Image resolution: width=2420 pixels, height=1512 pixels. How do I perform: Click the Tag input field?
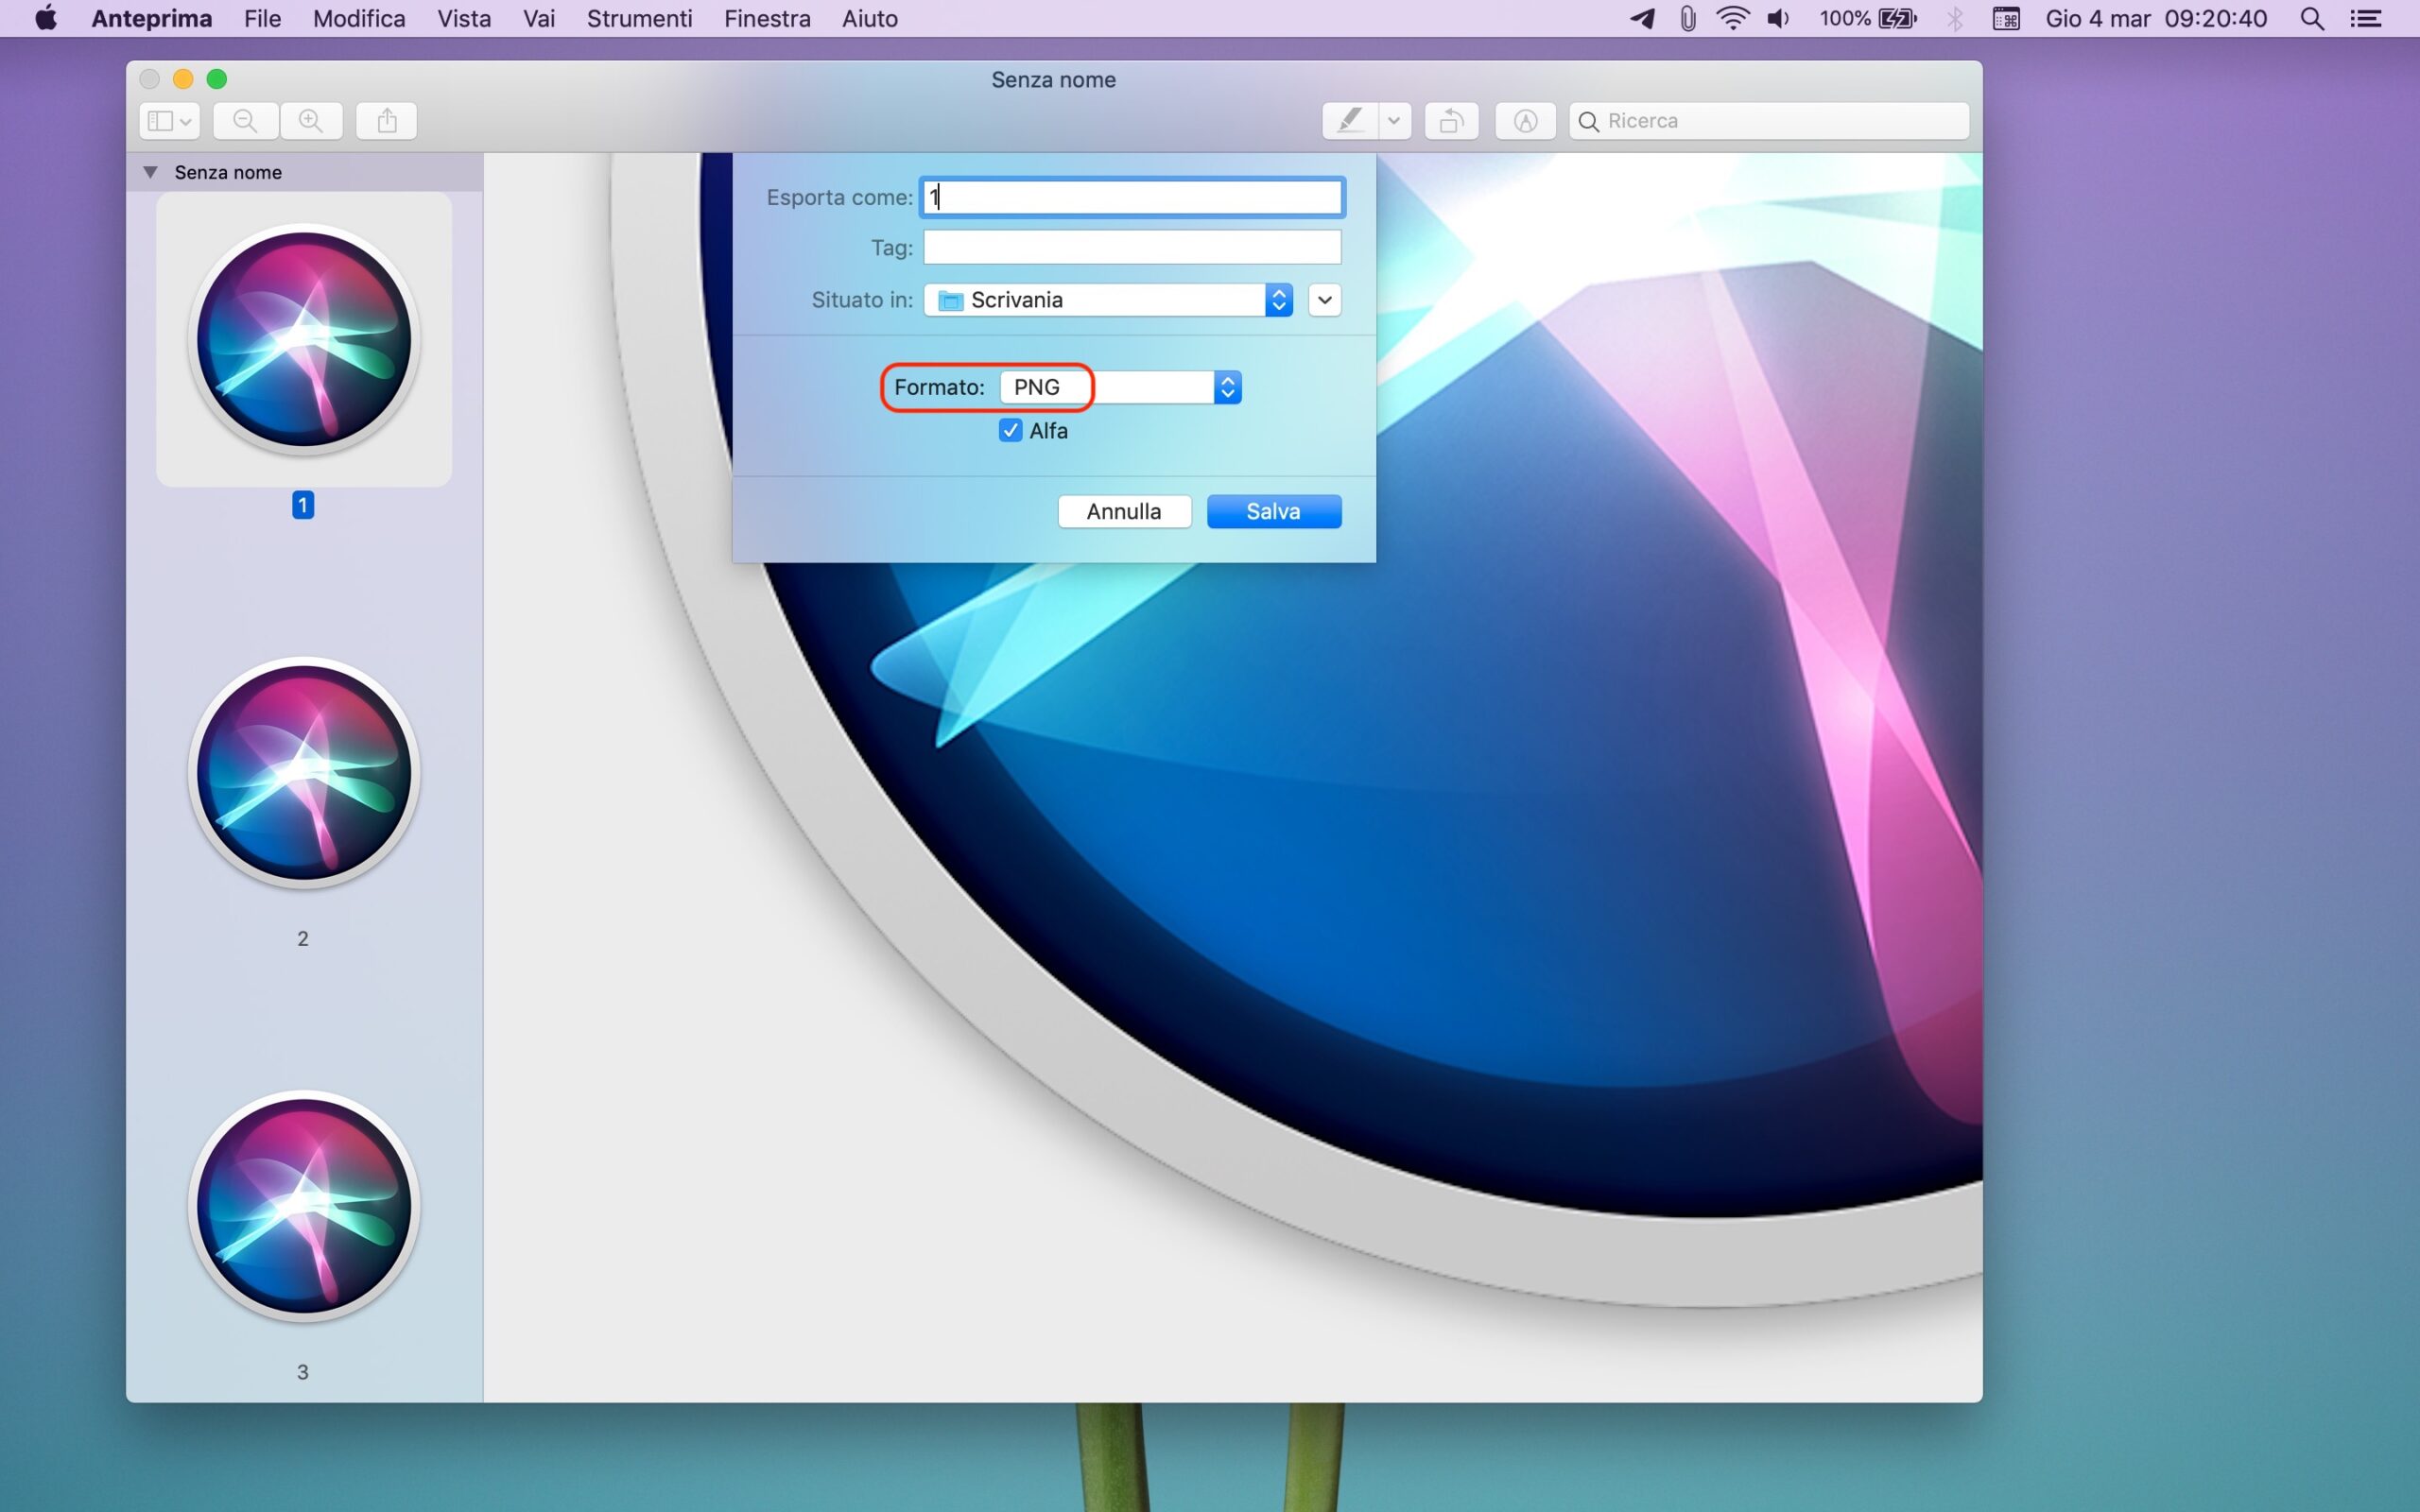[1131, 247]
